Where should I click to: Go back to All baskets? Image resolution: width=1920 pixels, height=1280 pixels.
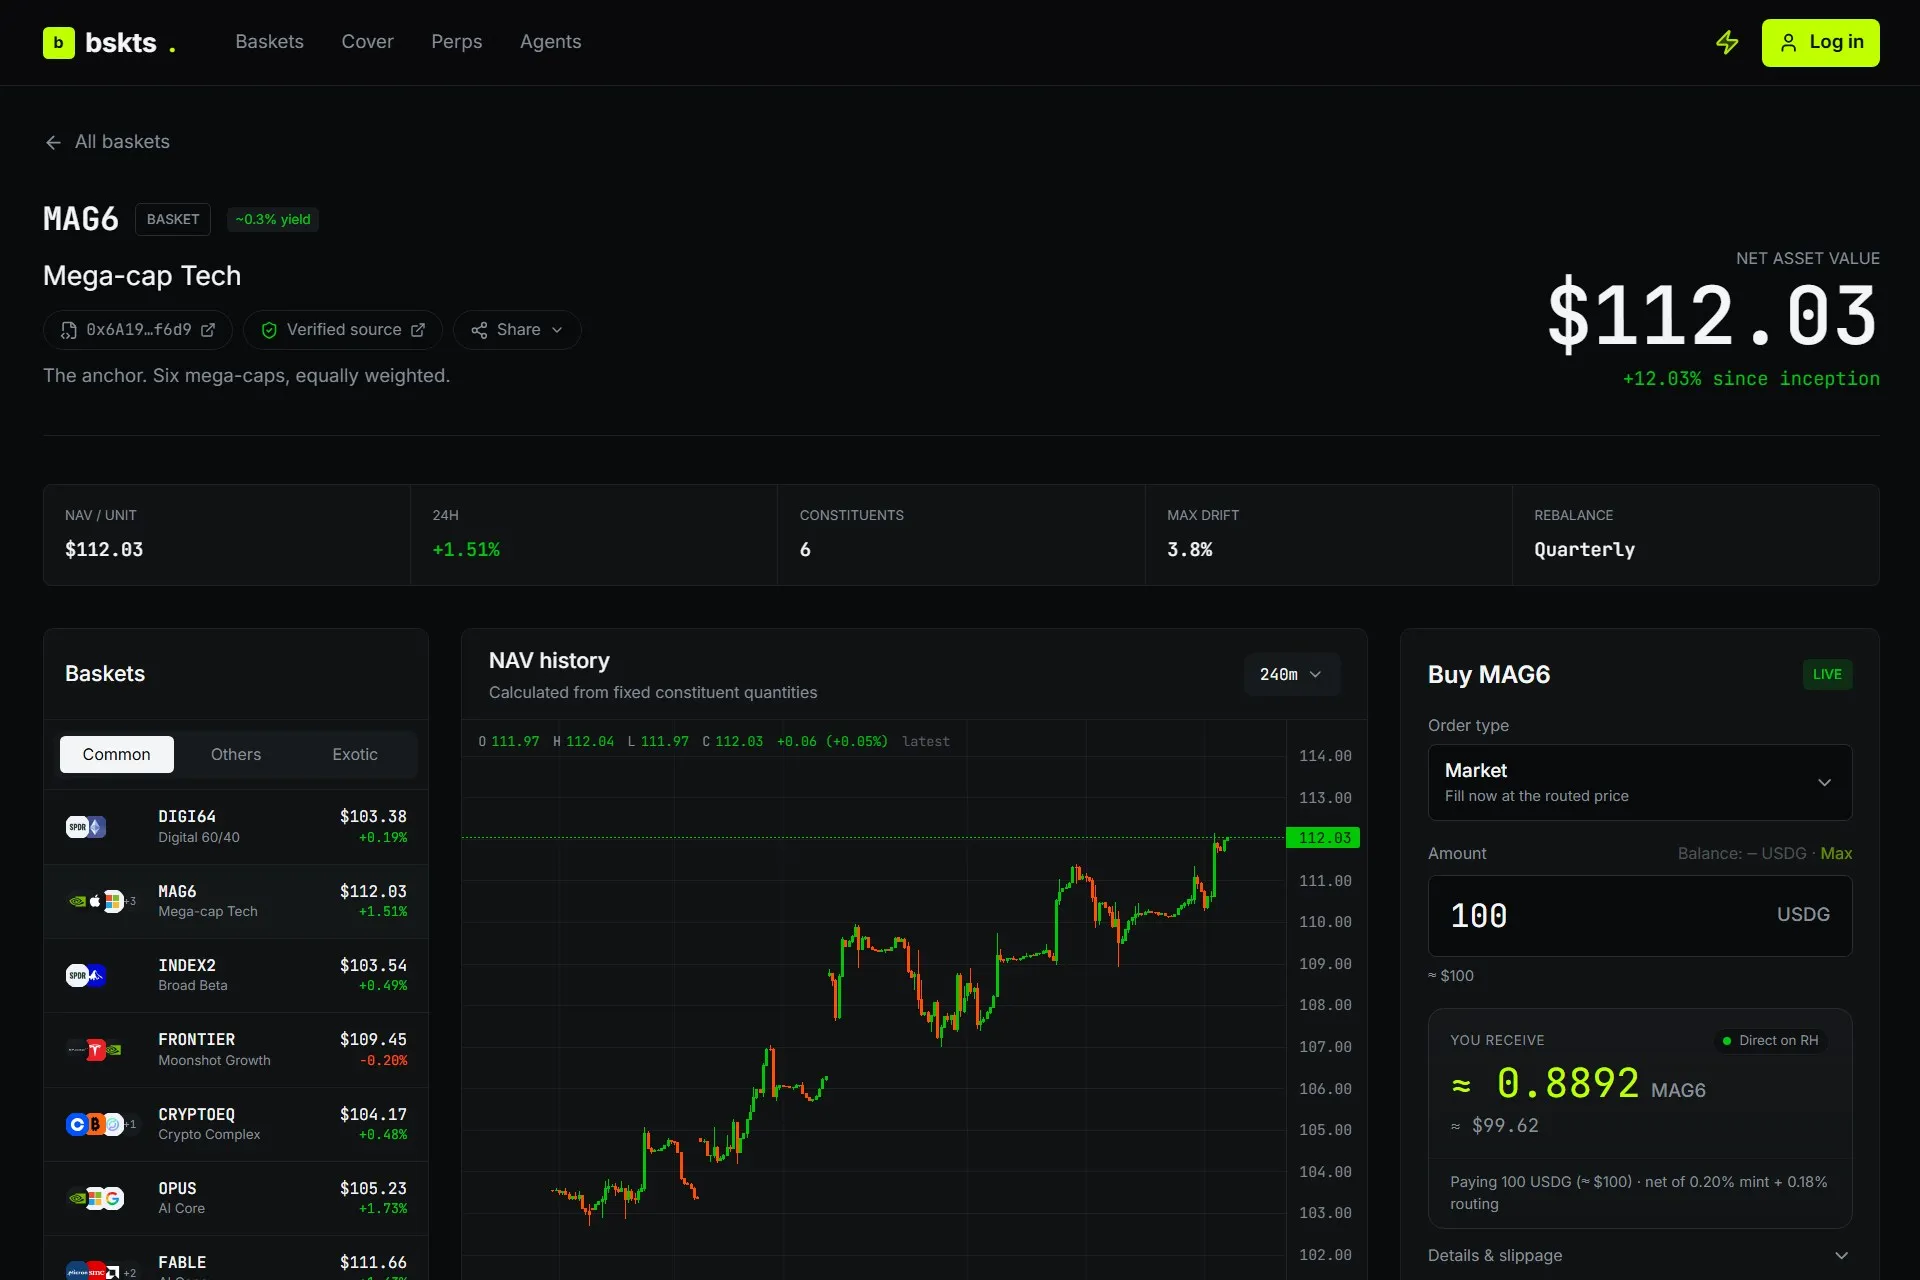(x=107, y=142)
